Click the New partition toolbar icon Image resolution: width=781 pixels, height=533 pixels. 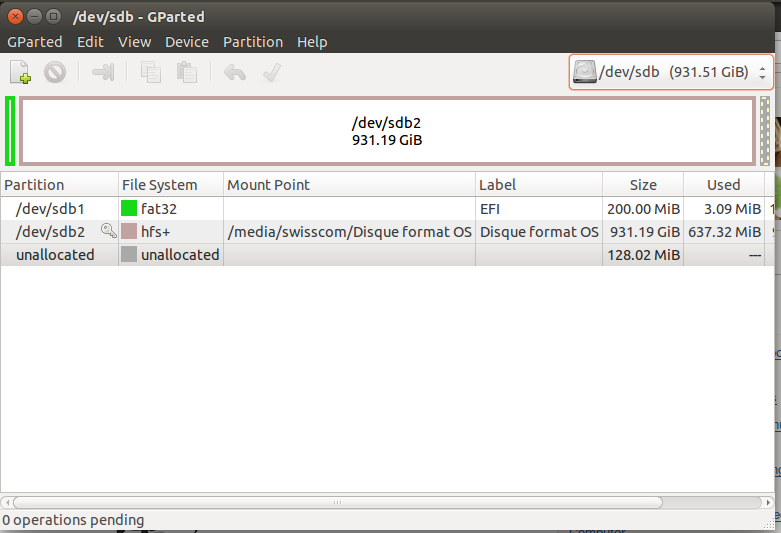click(20, 72)
